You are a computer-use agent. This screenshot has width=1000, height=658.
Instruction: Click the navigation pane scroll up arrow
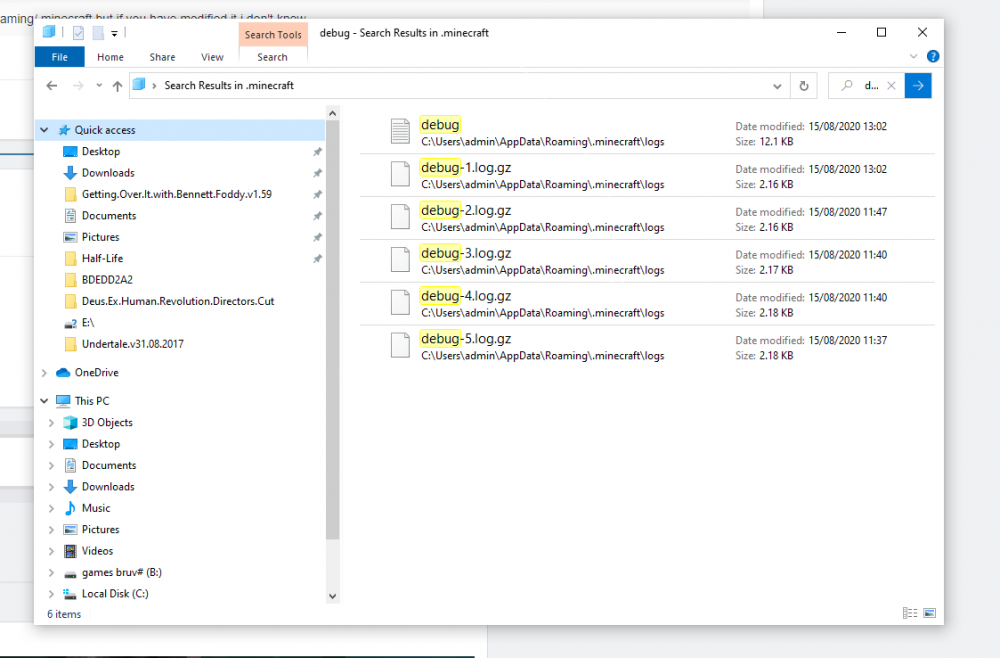click(332, 113)
